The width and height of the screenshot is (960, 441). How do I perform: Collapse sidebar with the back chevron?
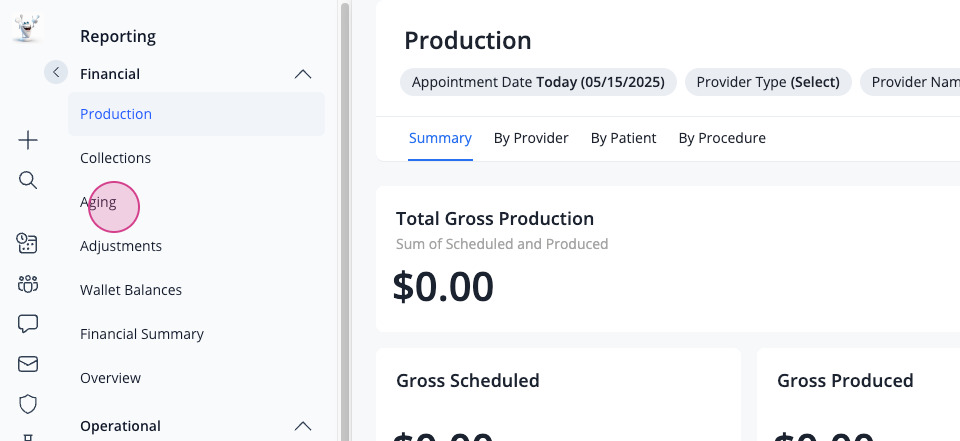(56, 72)
